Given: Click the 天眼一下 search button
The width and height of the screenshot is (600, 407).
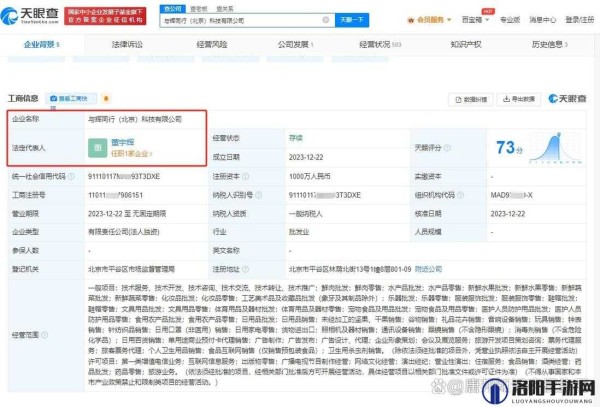Looking at the screenshot, I should [x=352, y=20].
